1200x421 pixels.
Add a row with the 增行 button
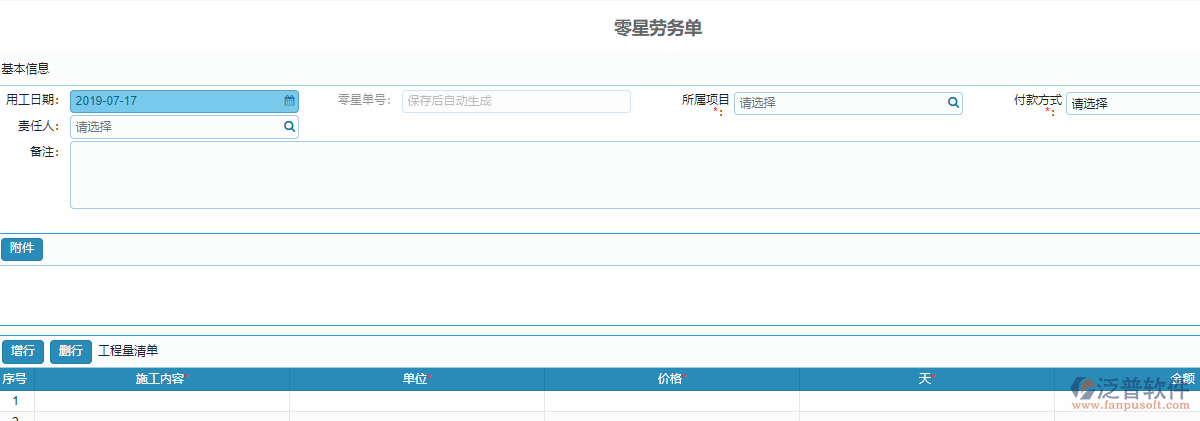(x=23, y=351)
